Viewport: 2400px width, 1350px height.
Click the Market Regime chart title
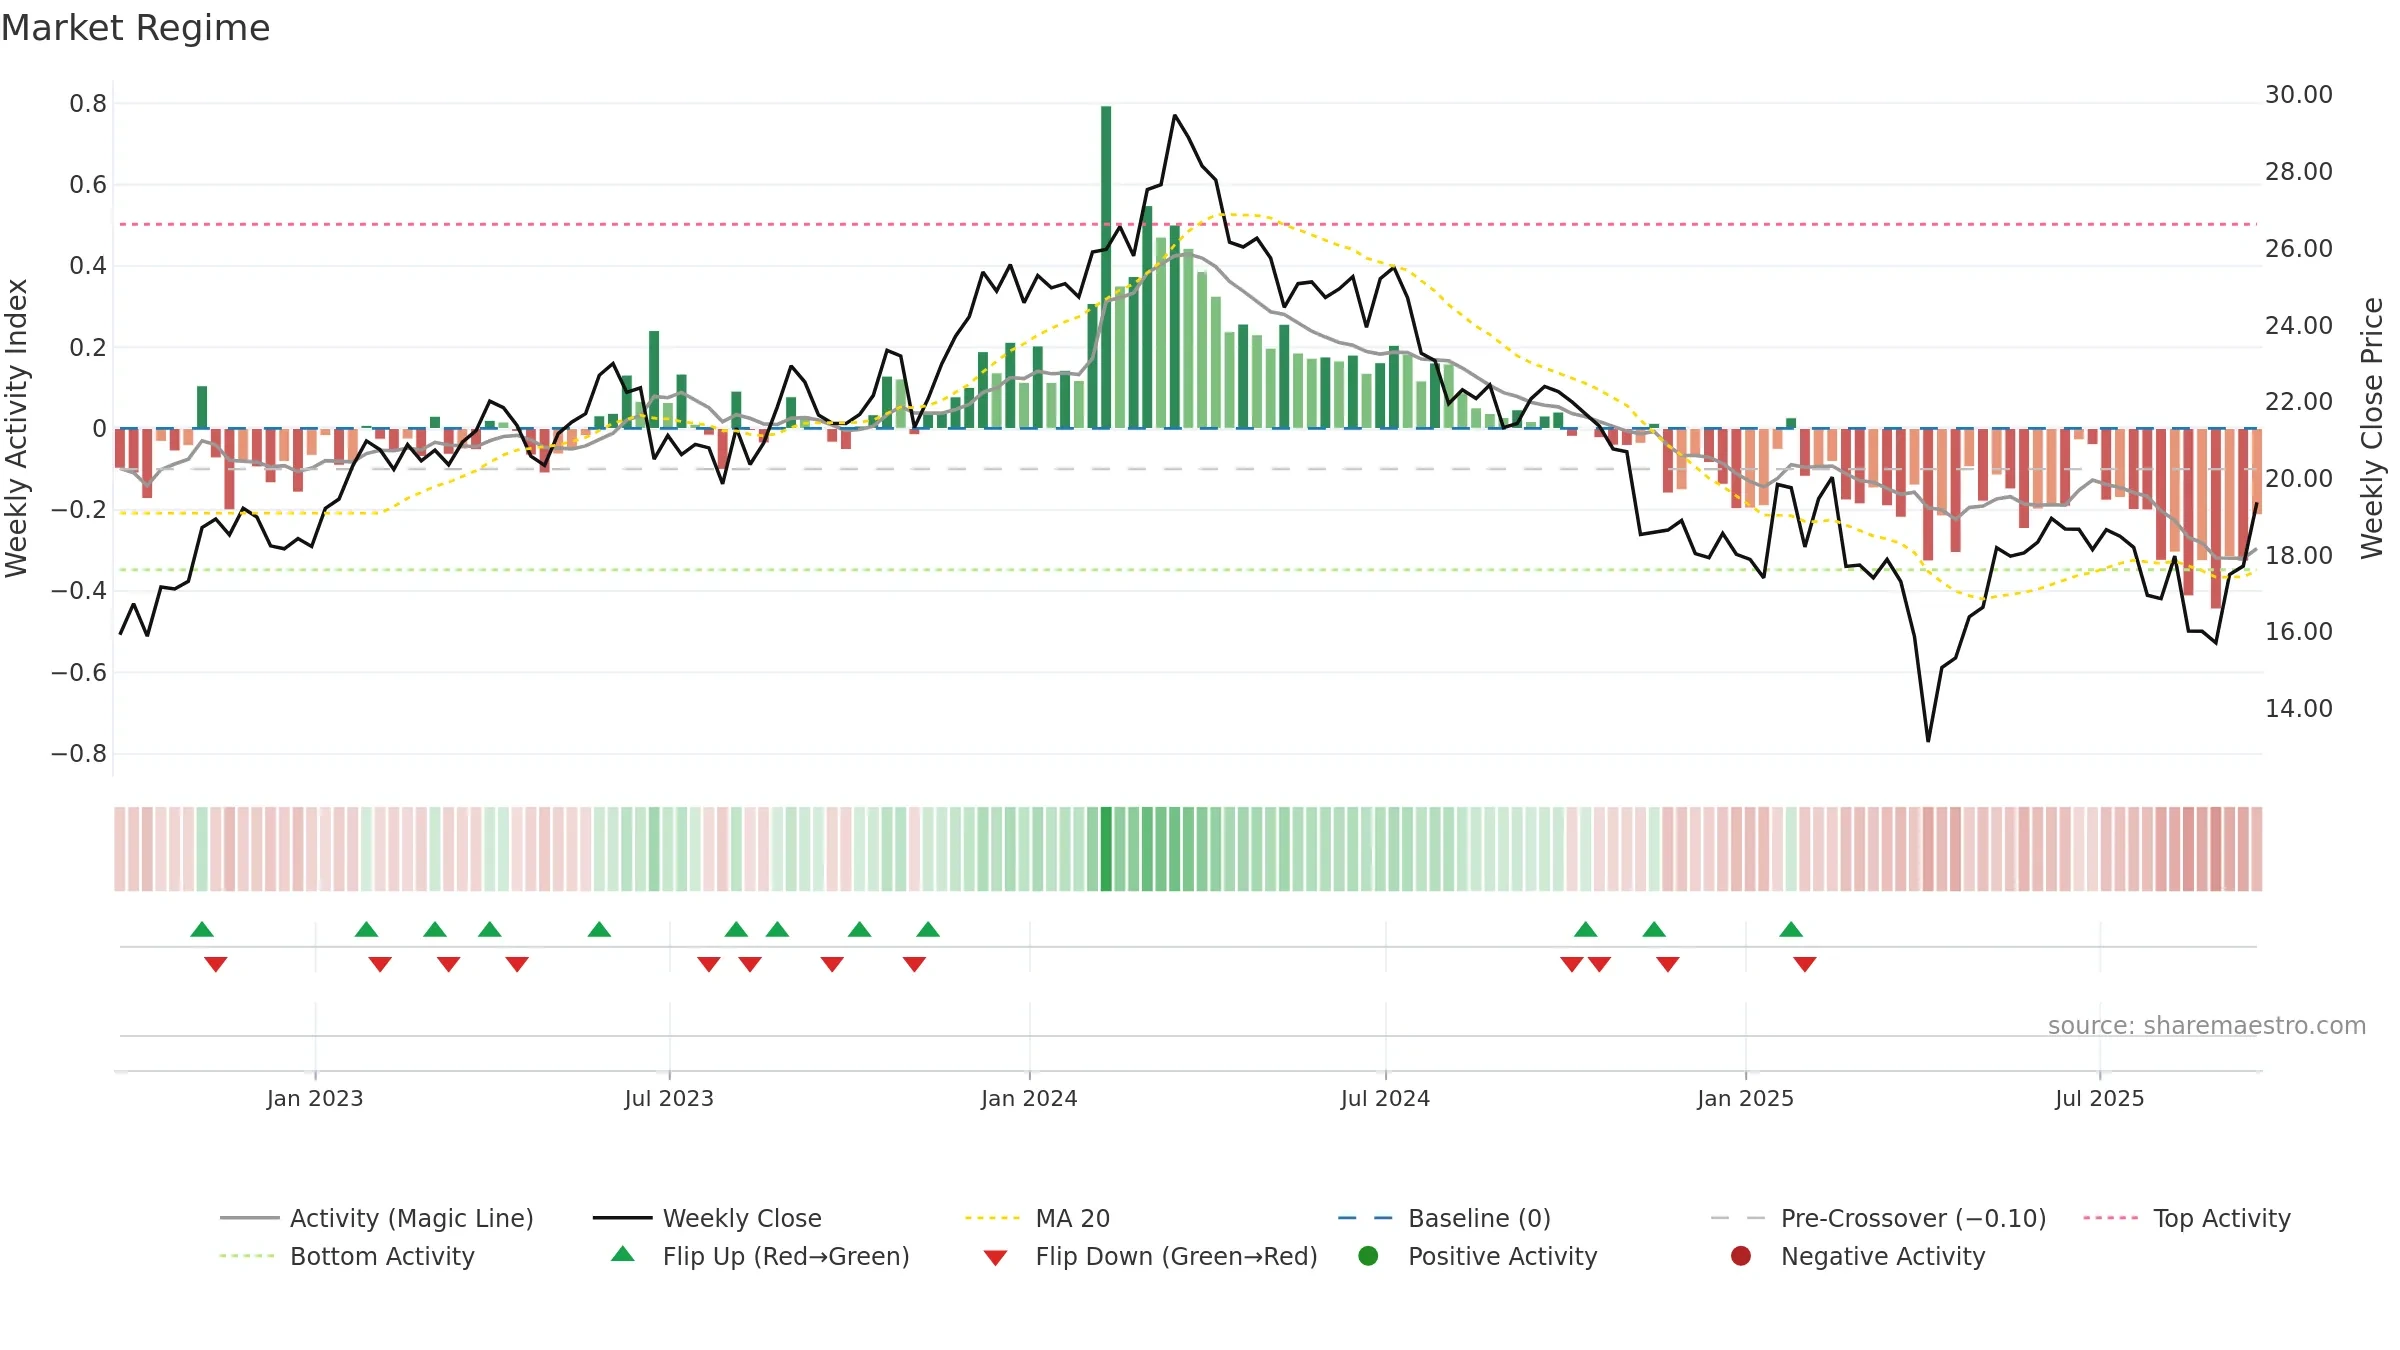pos(136,28)
